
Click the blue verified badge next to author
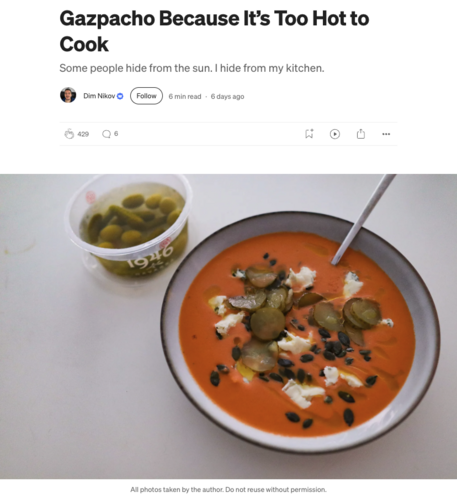pos(120,96)
